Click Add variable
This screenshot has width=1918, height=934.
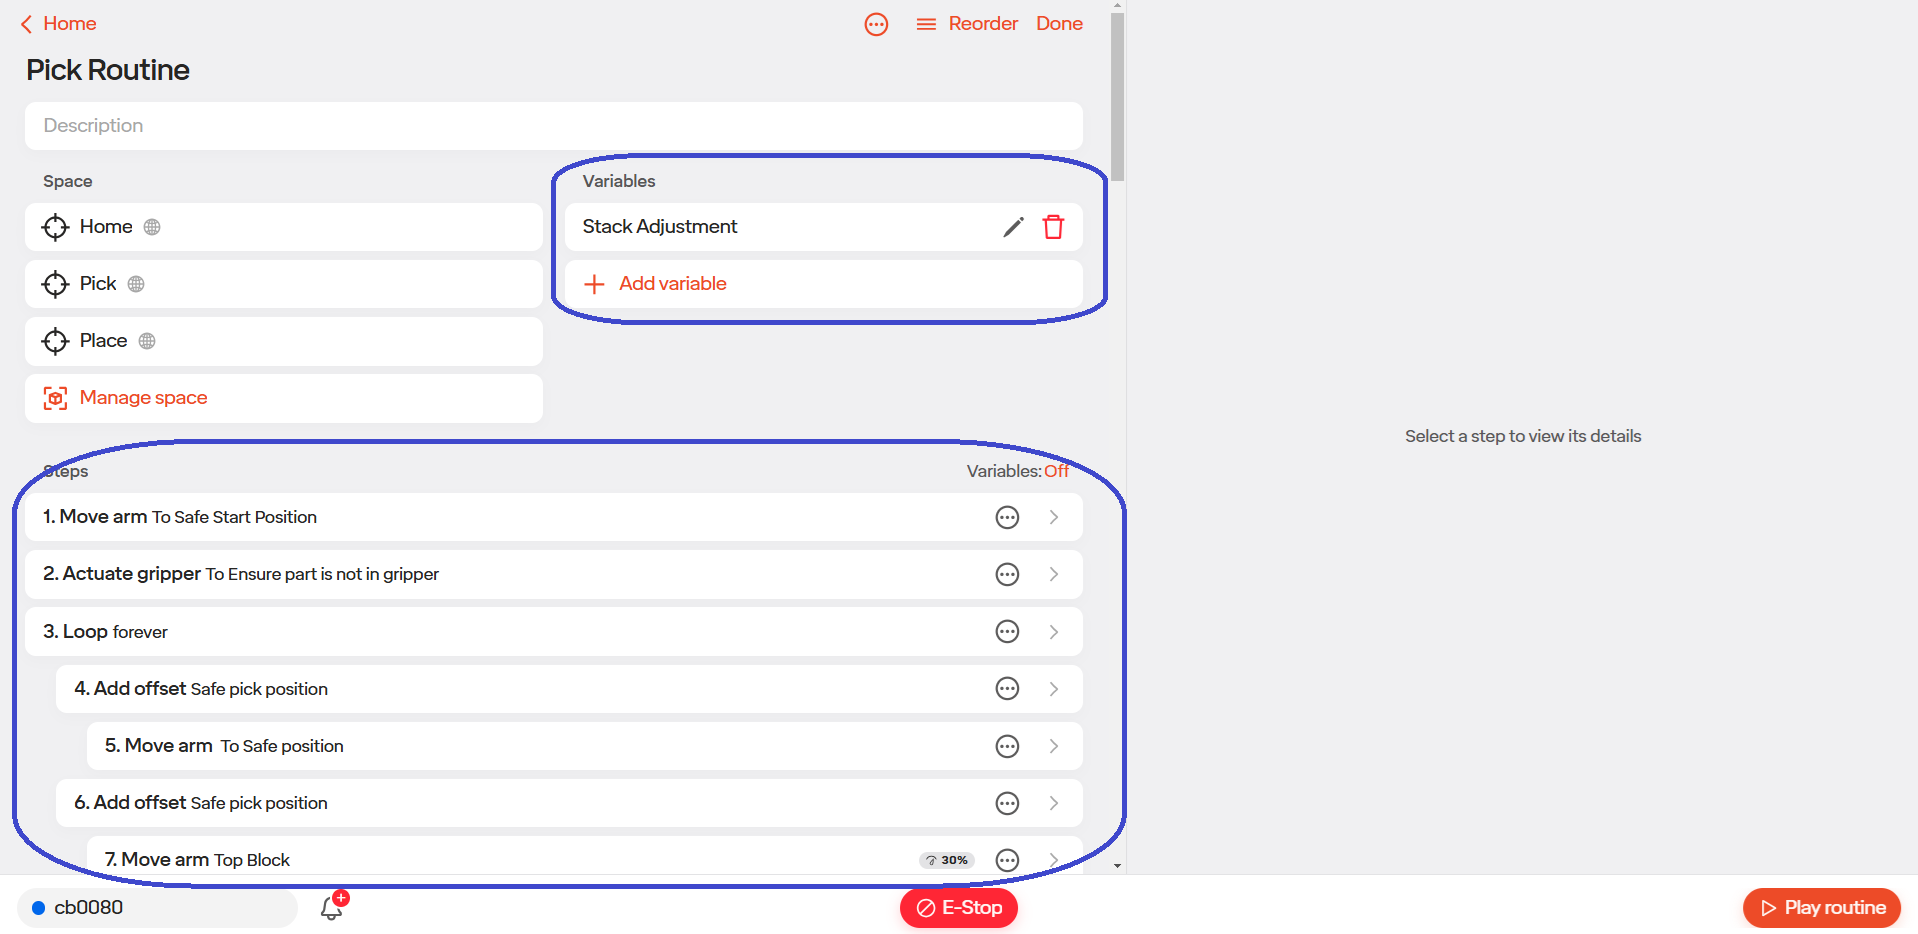click(x=824, y=284)
